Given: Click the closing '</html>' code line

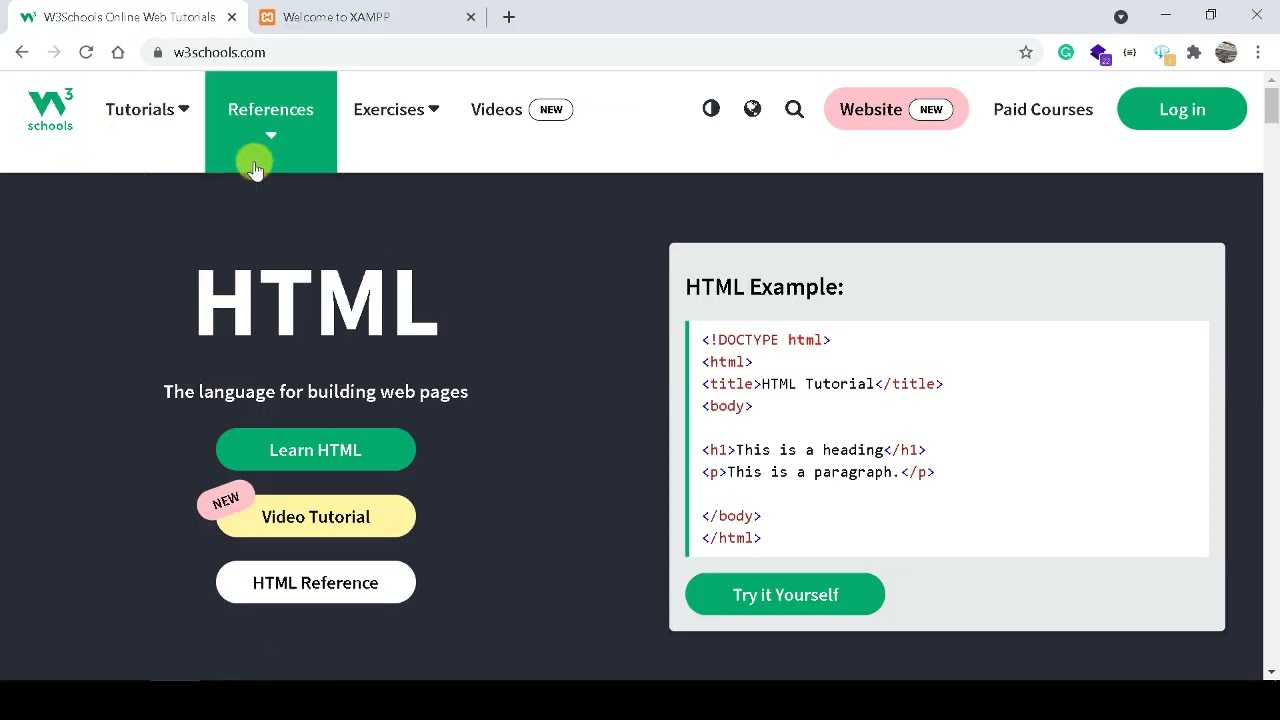Looking at the screenshot, I should [x=731, y=538].
